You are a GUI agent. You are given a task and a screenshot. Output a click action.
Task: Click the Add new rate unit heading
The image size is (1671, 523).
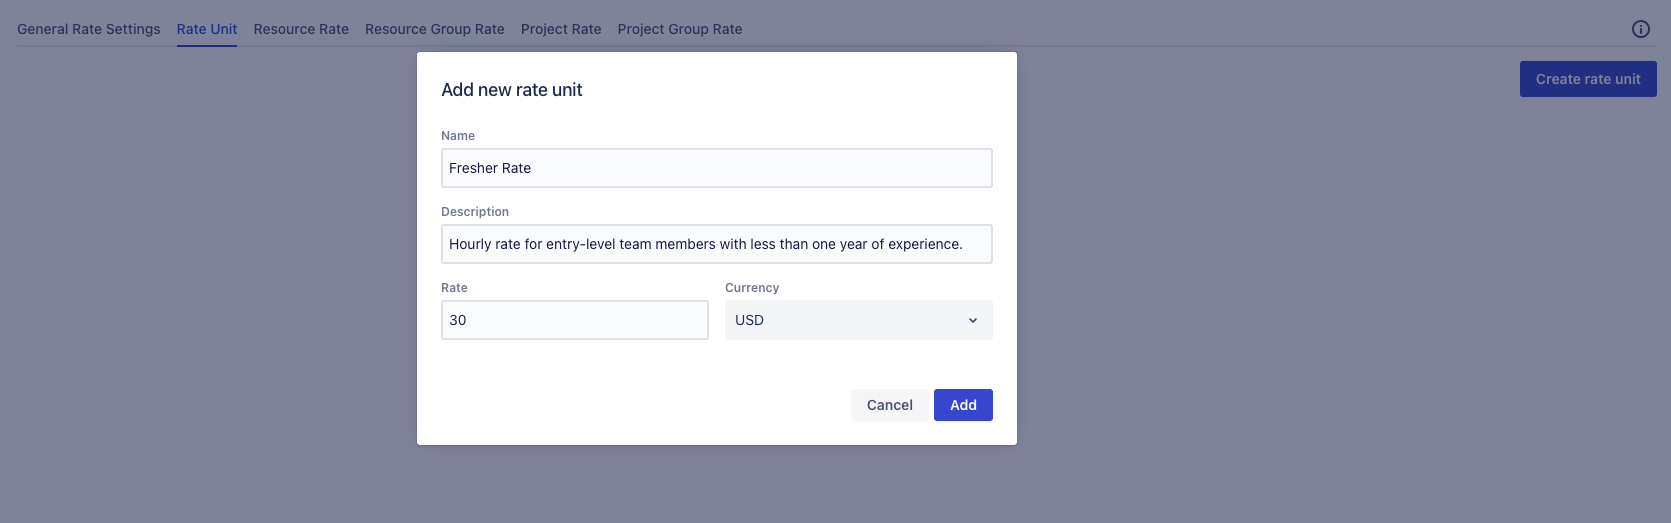[x=512, y=90]
